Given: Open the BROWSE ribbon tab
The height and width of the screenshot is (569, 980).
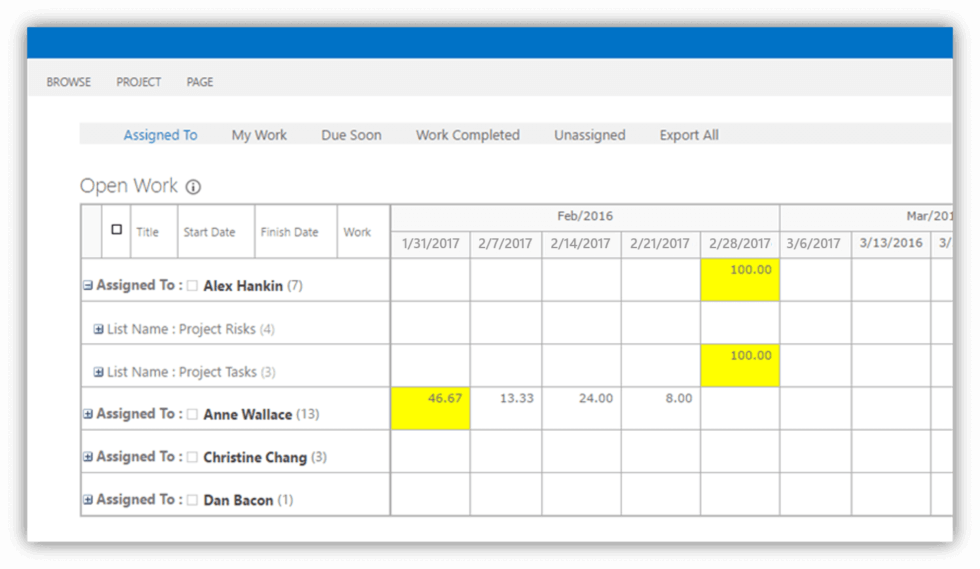Looking at the screenshot, I should [68, 82].
